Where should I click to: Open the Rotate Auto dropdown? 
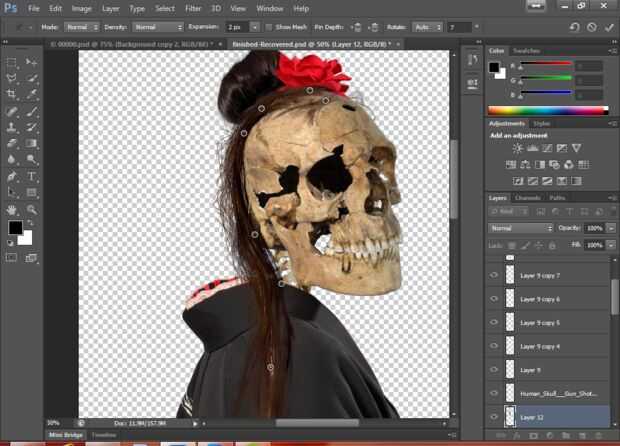[x=427, y=27]
